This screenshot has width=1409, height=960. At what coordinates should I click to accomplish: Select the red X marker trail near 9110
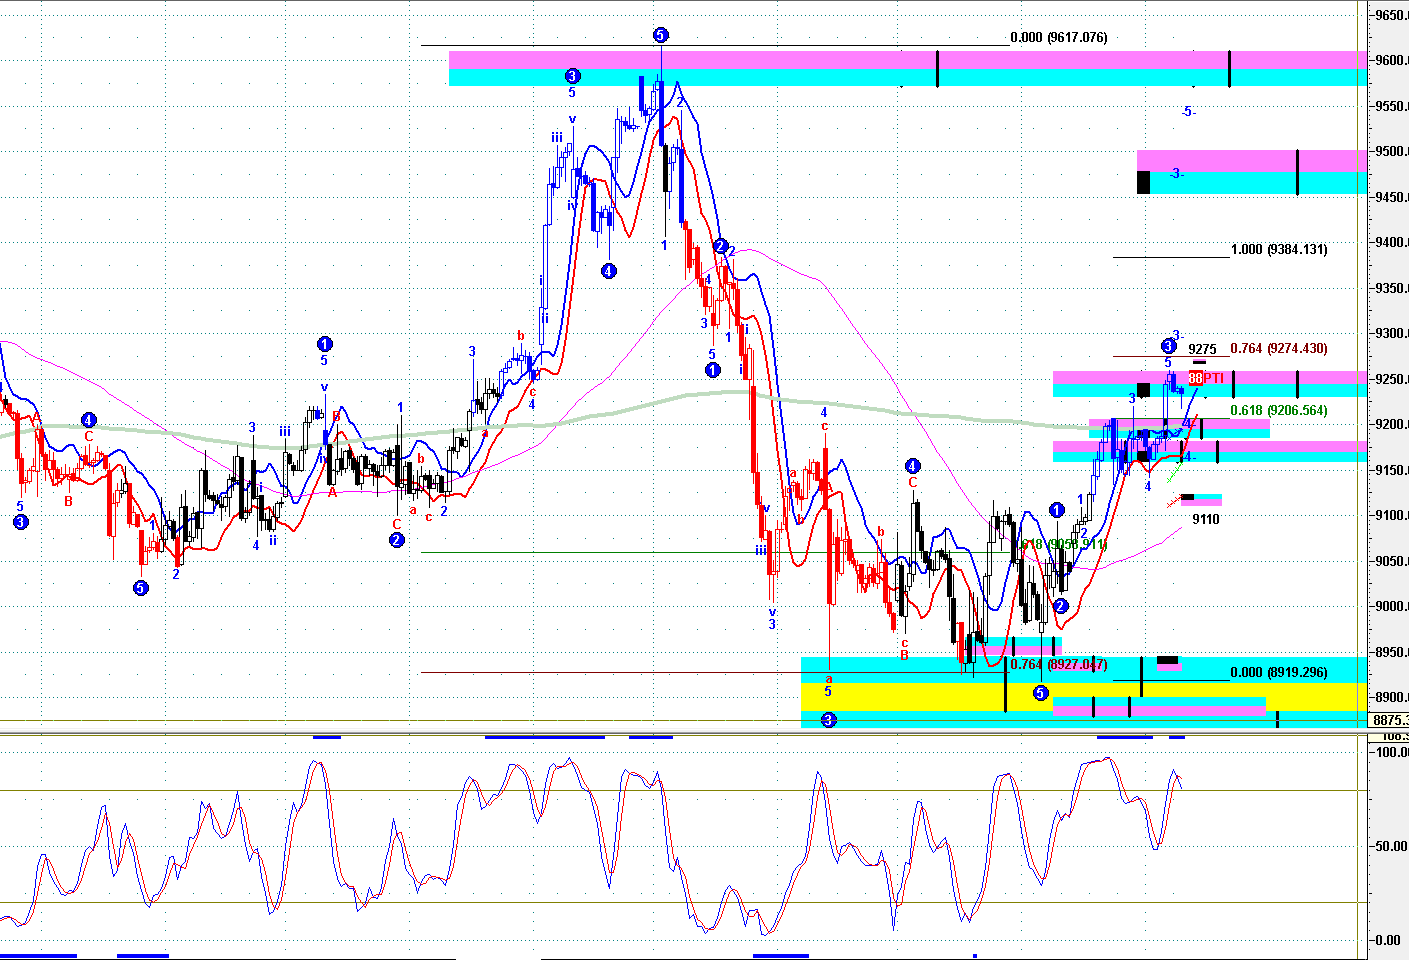(1176, 502)
